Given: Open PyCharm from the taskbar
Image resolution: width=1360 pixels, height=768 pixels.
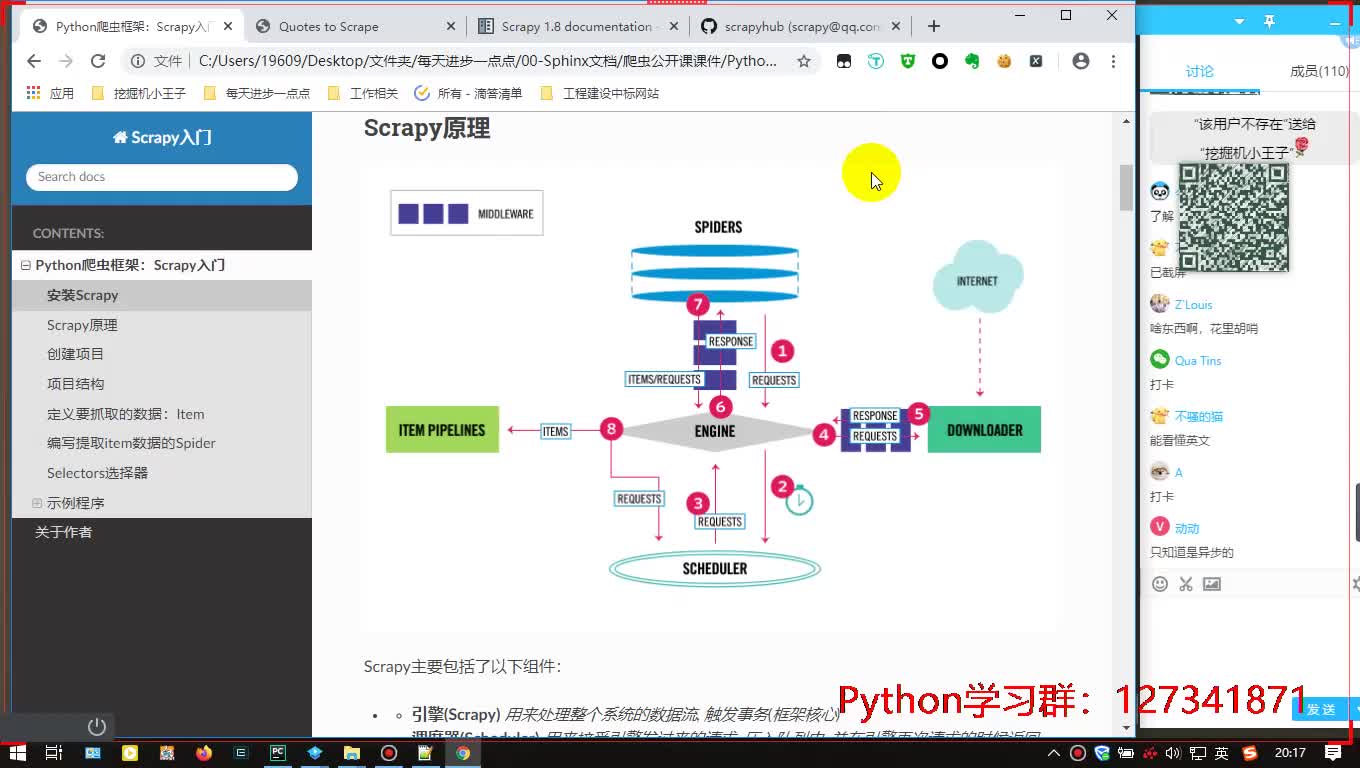Looking at the screenshot, I should [278, 753].
